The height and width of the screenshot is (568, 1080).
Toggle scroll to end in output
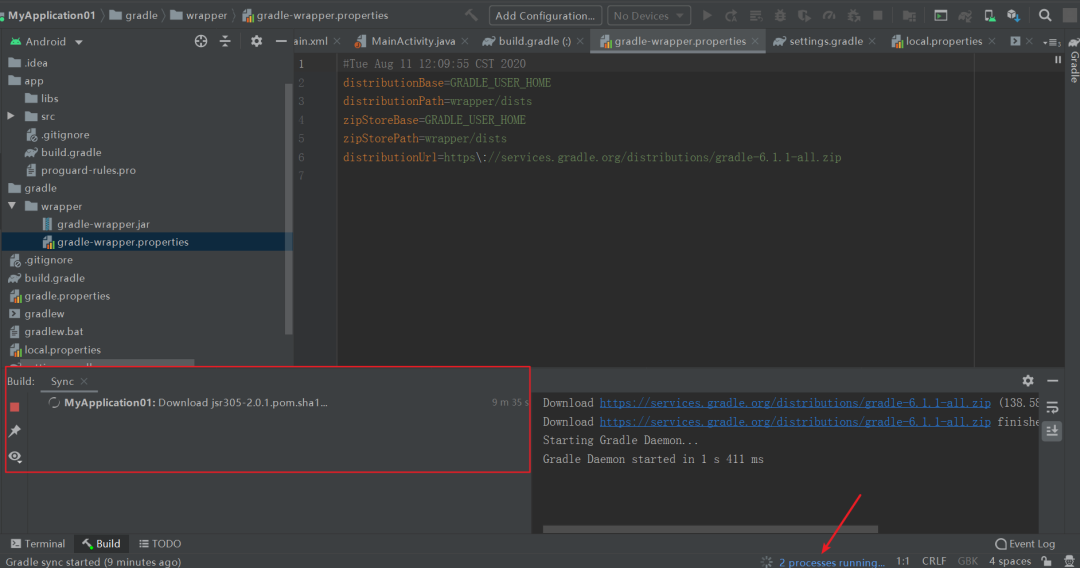pos(1052,431)
